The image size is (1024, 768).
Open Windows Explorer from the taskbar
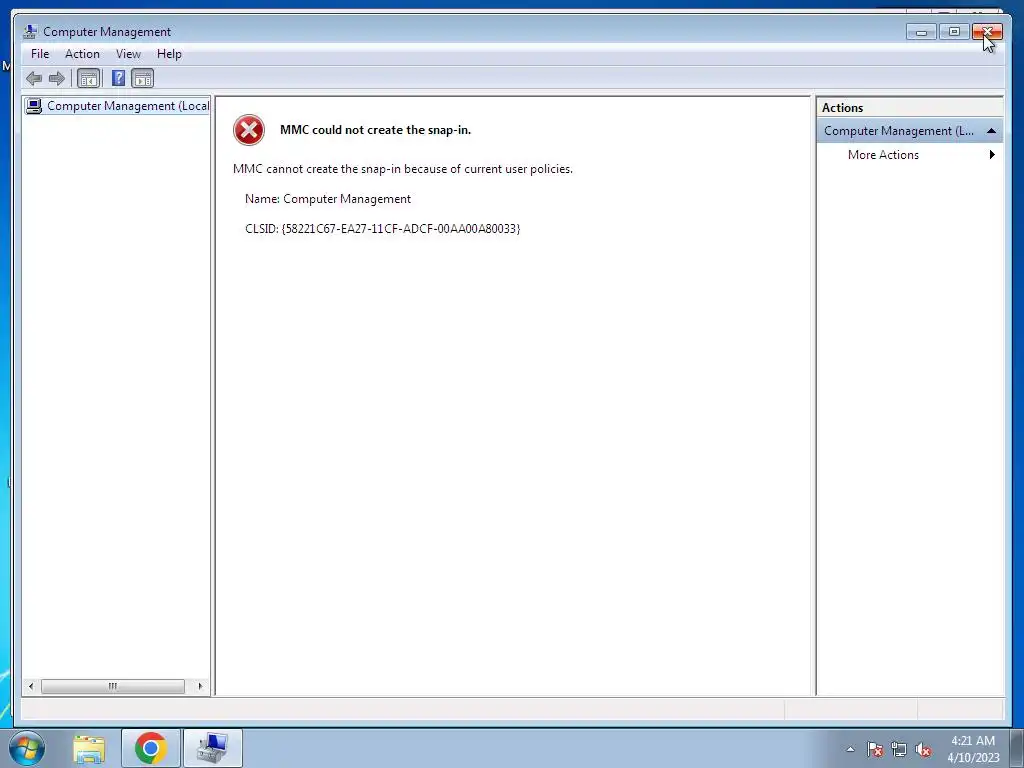click(x=89, y=748)
